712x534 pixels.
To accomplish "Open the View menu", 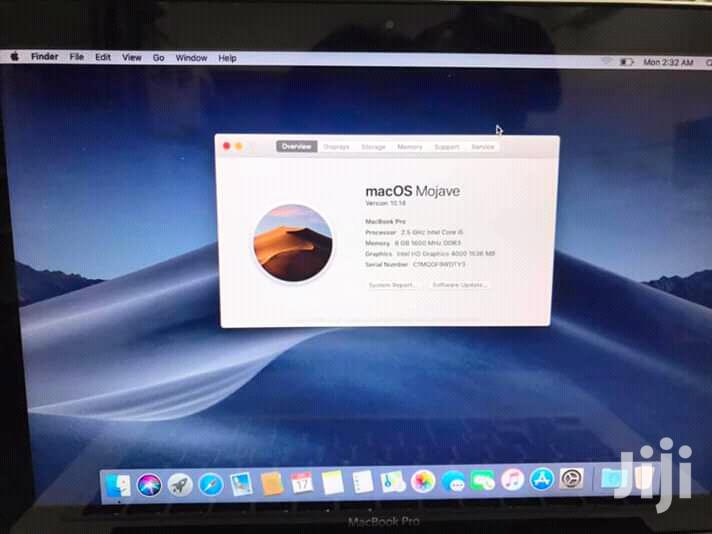I will click(132, 58).
